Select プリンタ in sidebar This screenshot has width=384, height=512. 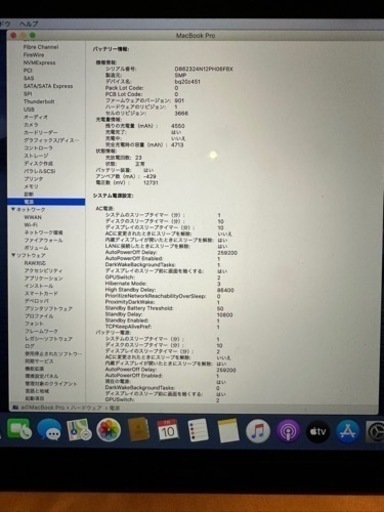pyautogui.click(x=33, y=179)
